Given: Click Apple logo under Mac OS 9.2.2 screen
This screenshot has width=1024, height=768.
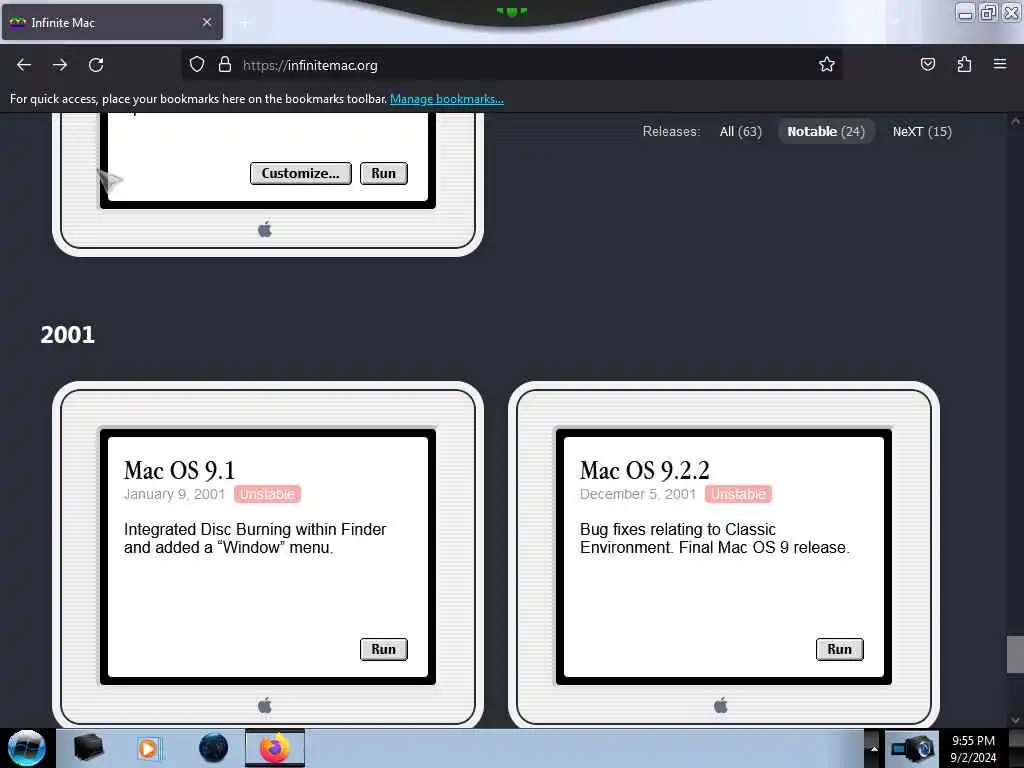Looking at the screenshot, I should (721, 705).
